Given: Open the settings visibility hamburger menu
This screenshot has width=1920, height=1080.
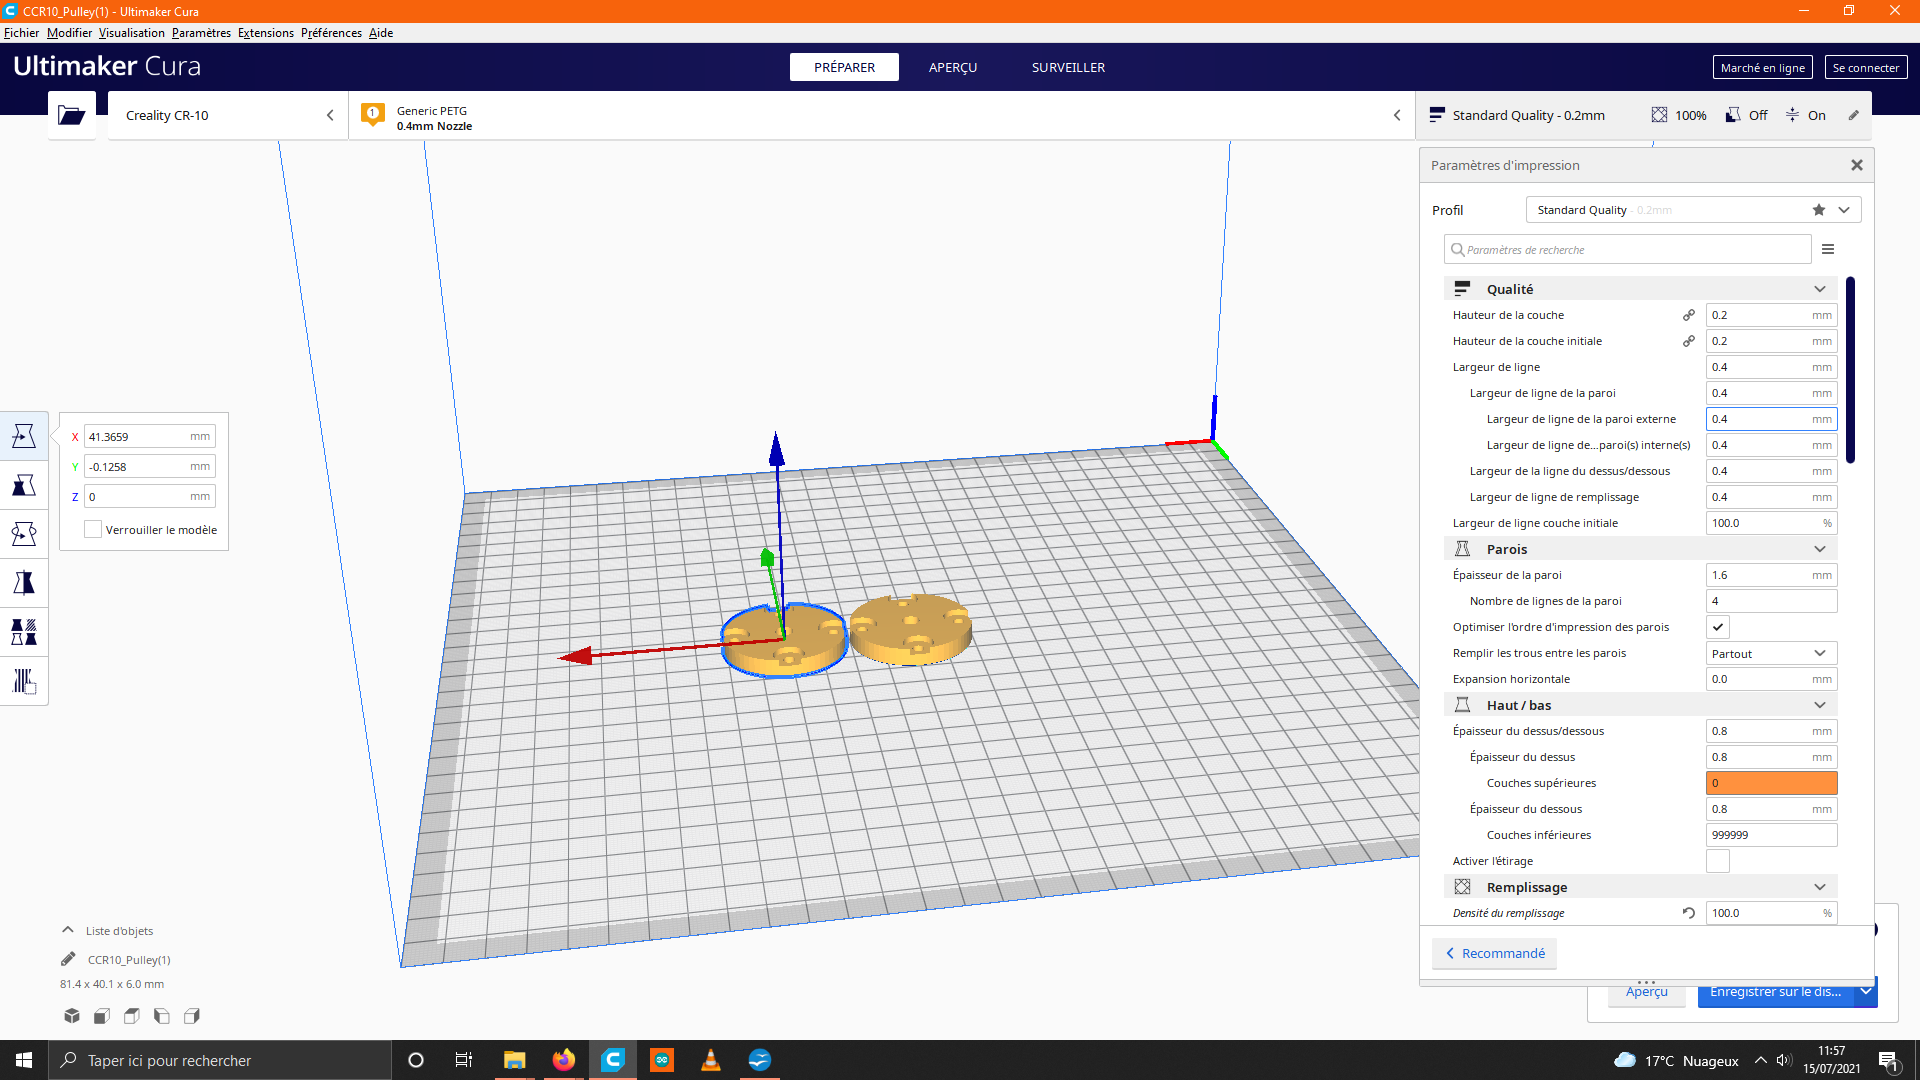Looking at the screenshot, I should (x=1828, y=249).
